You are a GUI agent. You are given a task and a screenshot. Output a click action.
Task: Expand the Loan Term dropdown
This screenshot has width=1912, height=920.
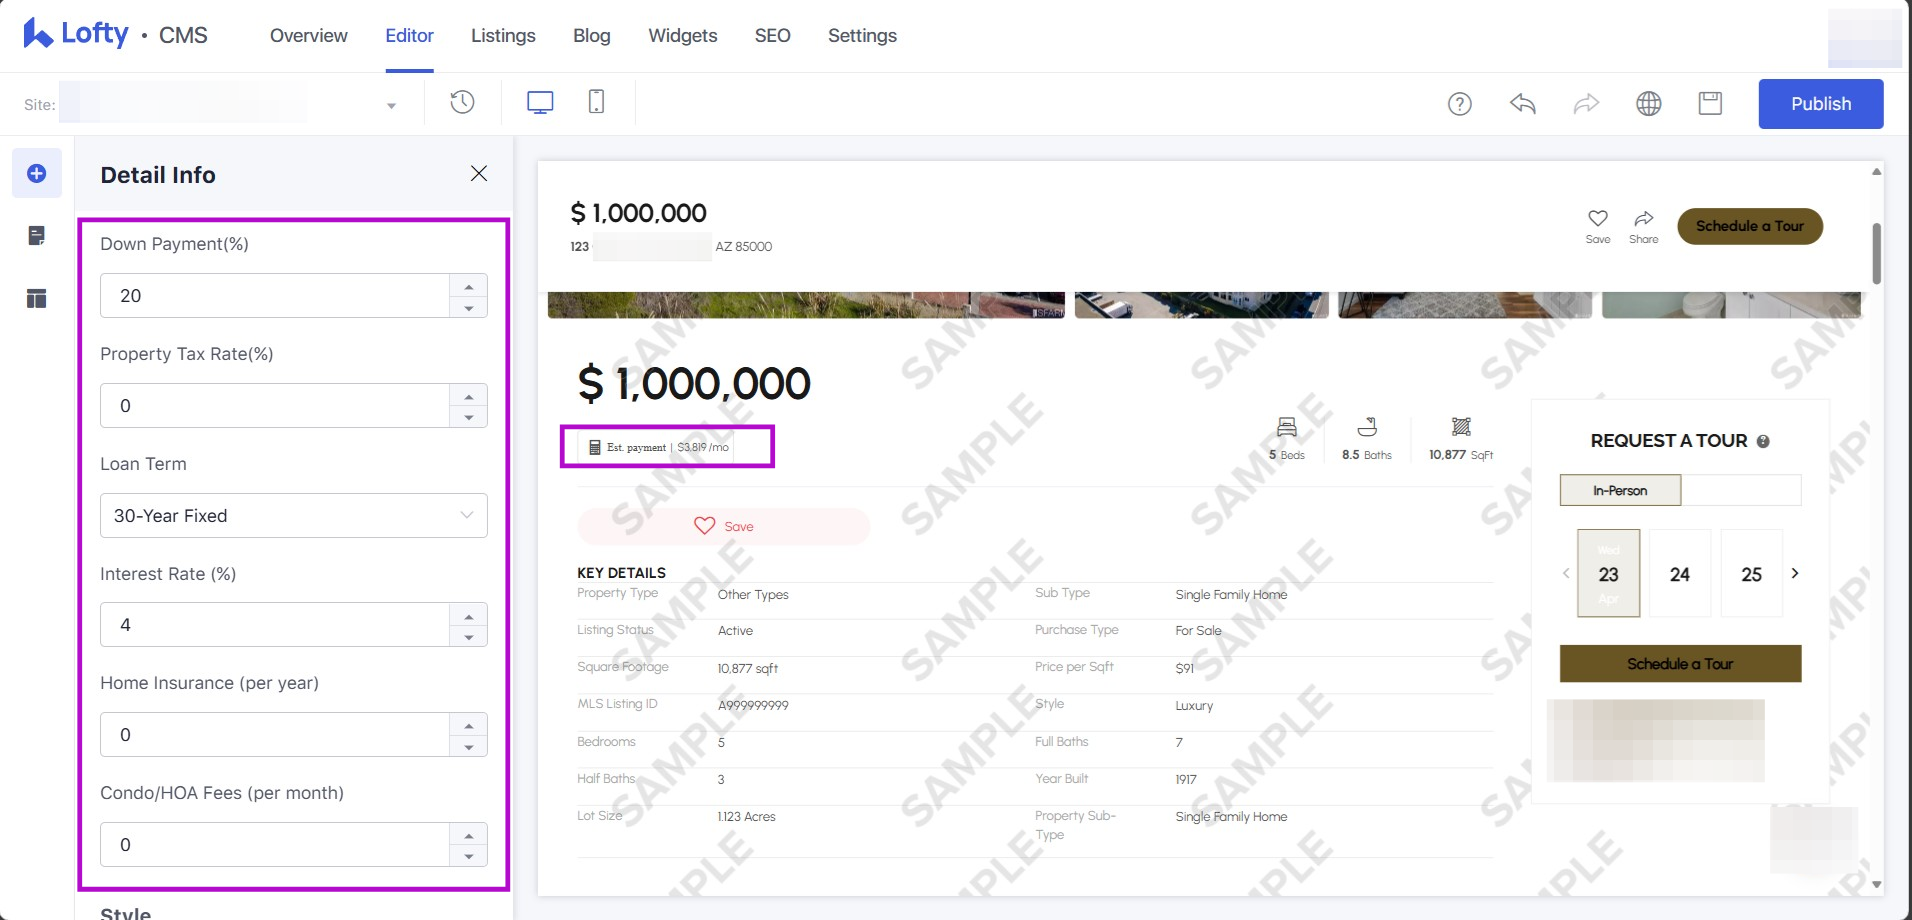pos(293,516)
